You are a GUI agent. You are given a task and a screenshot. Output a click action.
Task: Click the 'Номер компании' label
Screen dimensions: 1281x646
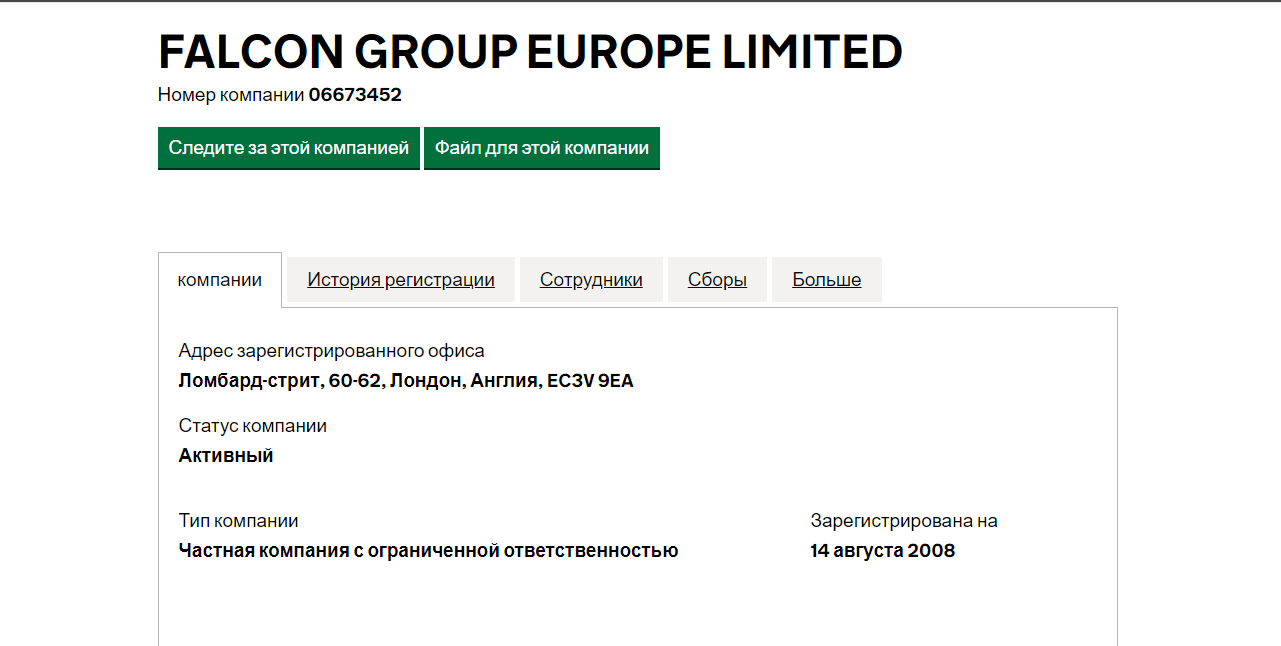231,95
